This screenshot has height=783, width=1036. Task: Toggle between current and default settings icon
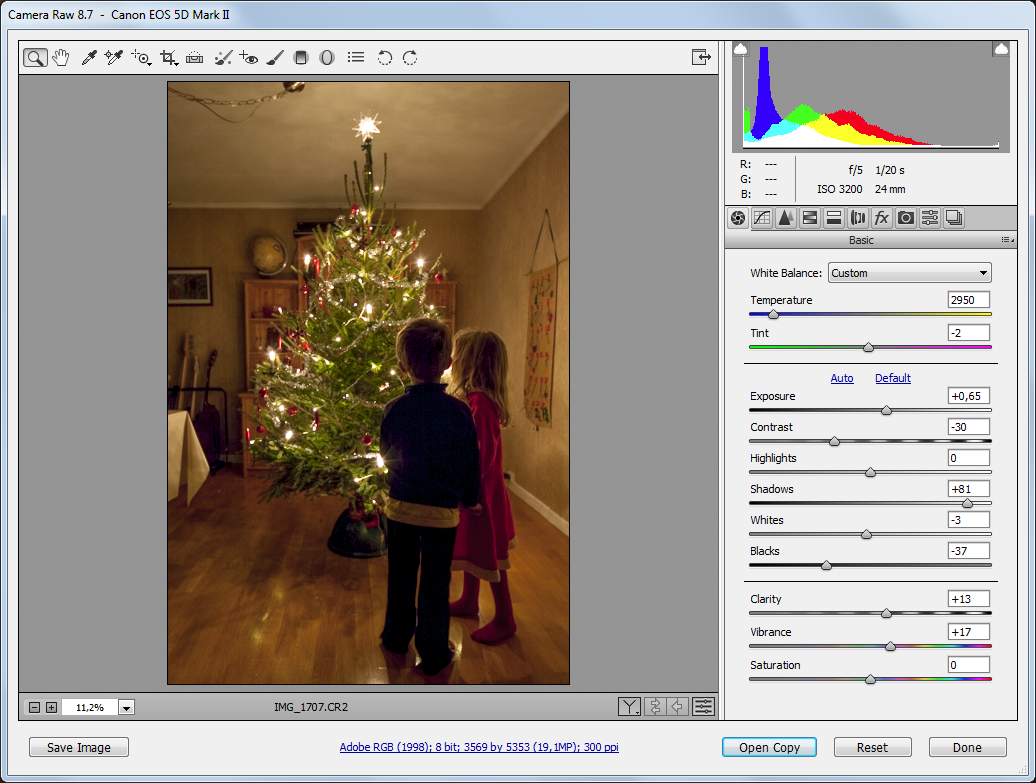pos(704,707)
